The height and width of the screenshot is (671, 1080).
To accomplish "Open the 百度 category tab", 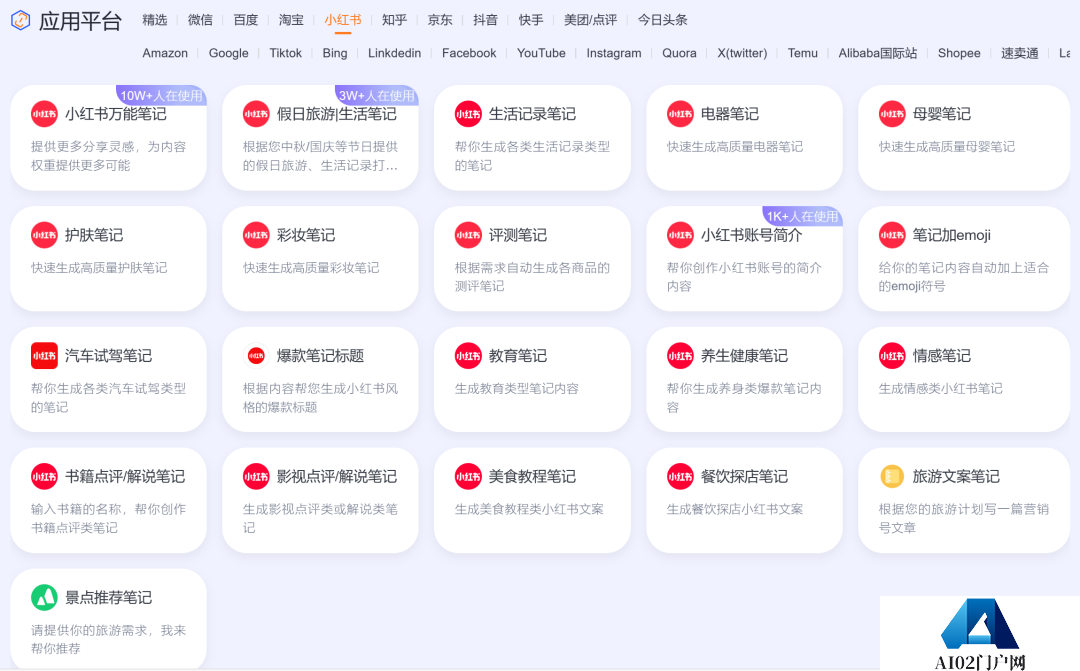I will [246, 20].
